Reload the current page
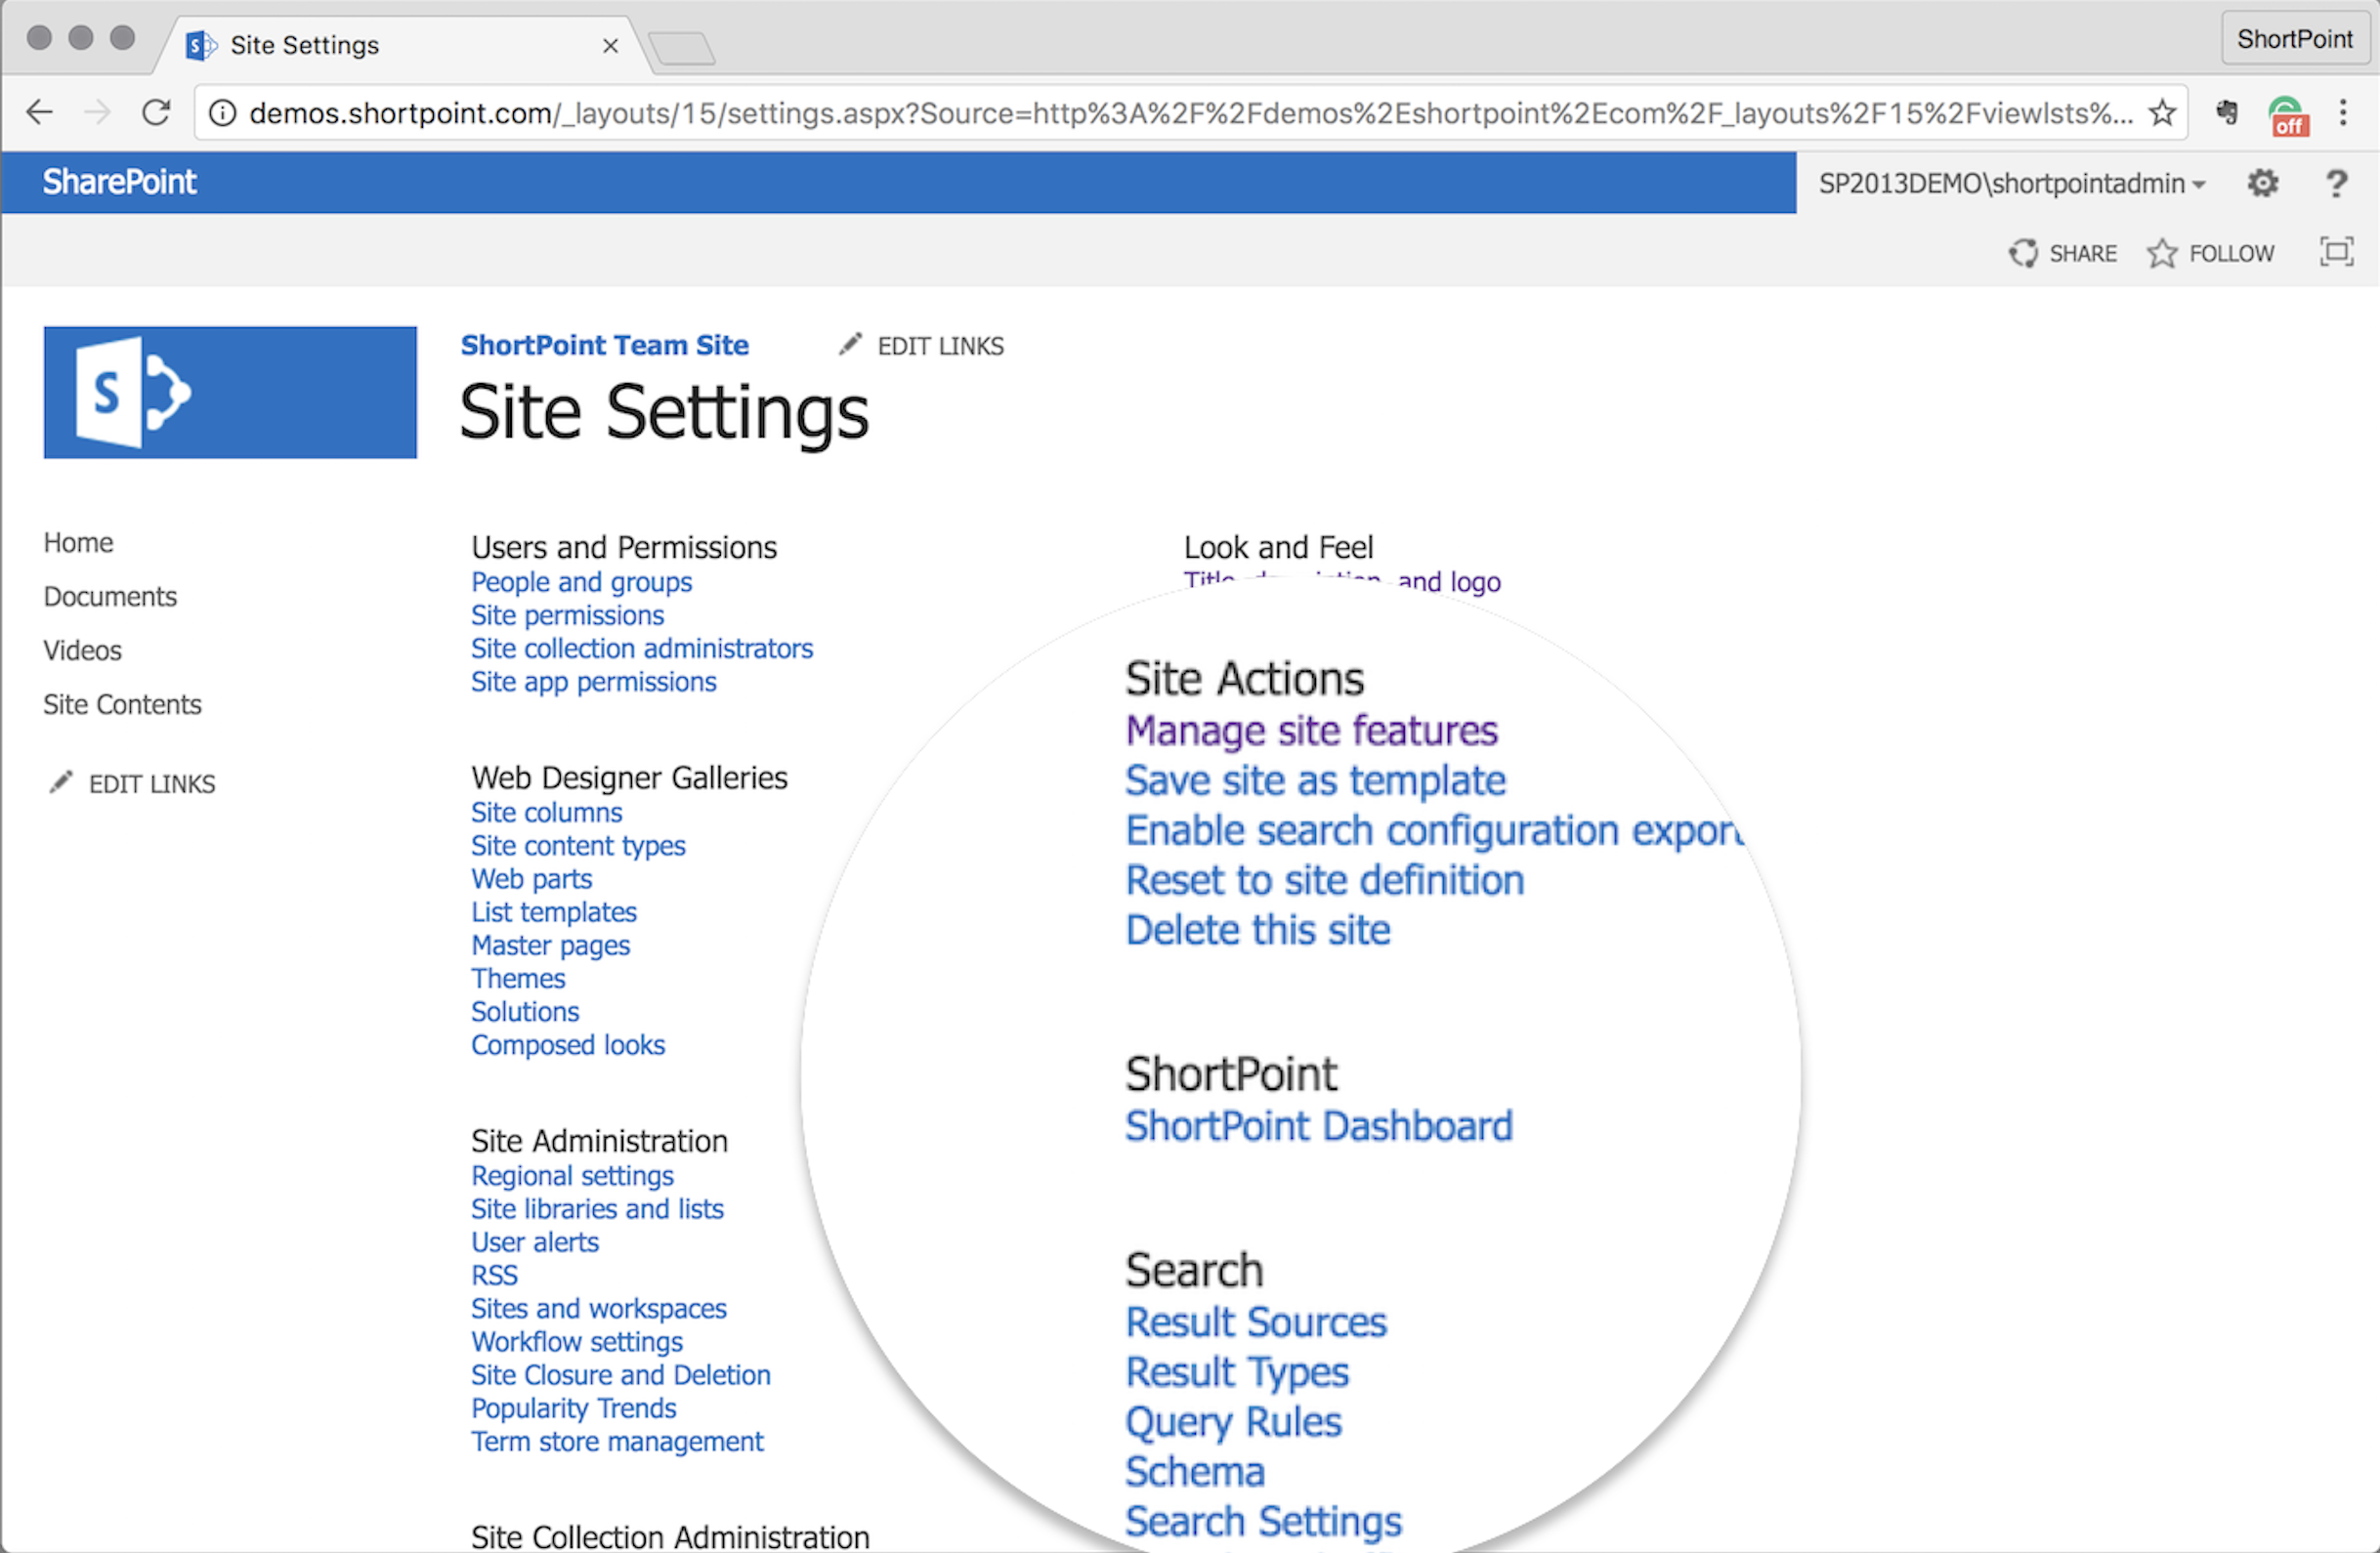Viewport: 2380px width, 1553px height. (157, 112)
